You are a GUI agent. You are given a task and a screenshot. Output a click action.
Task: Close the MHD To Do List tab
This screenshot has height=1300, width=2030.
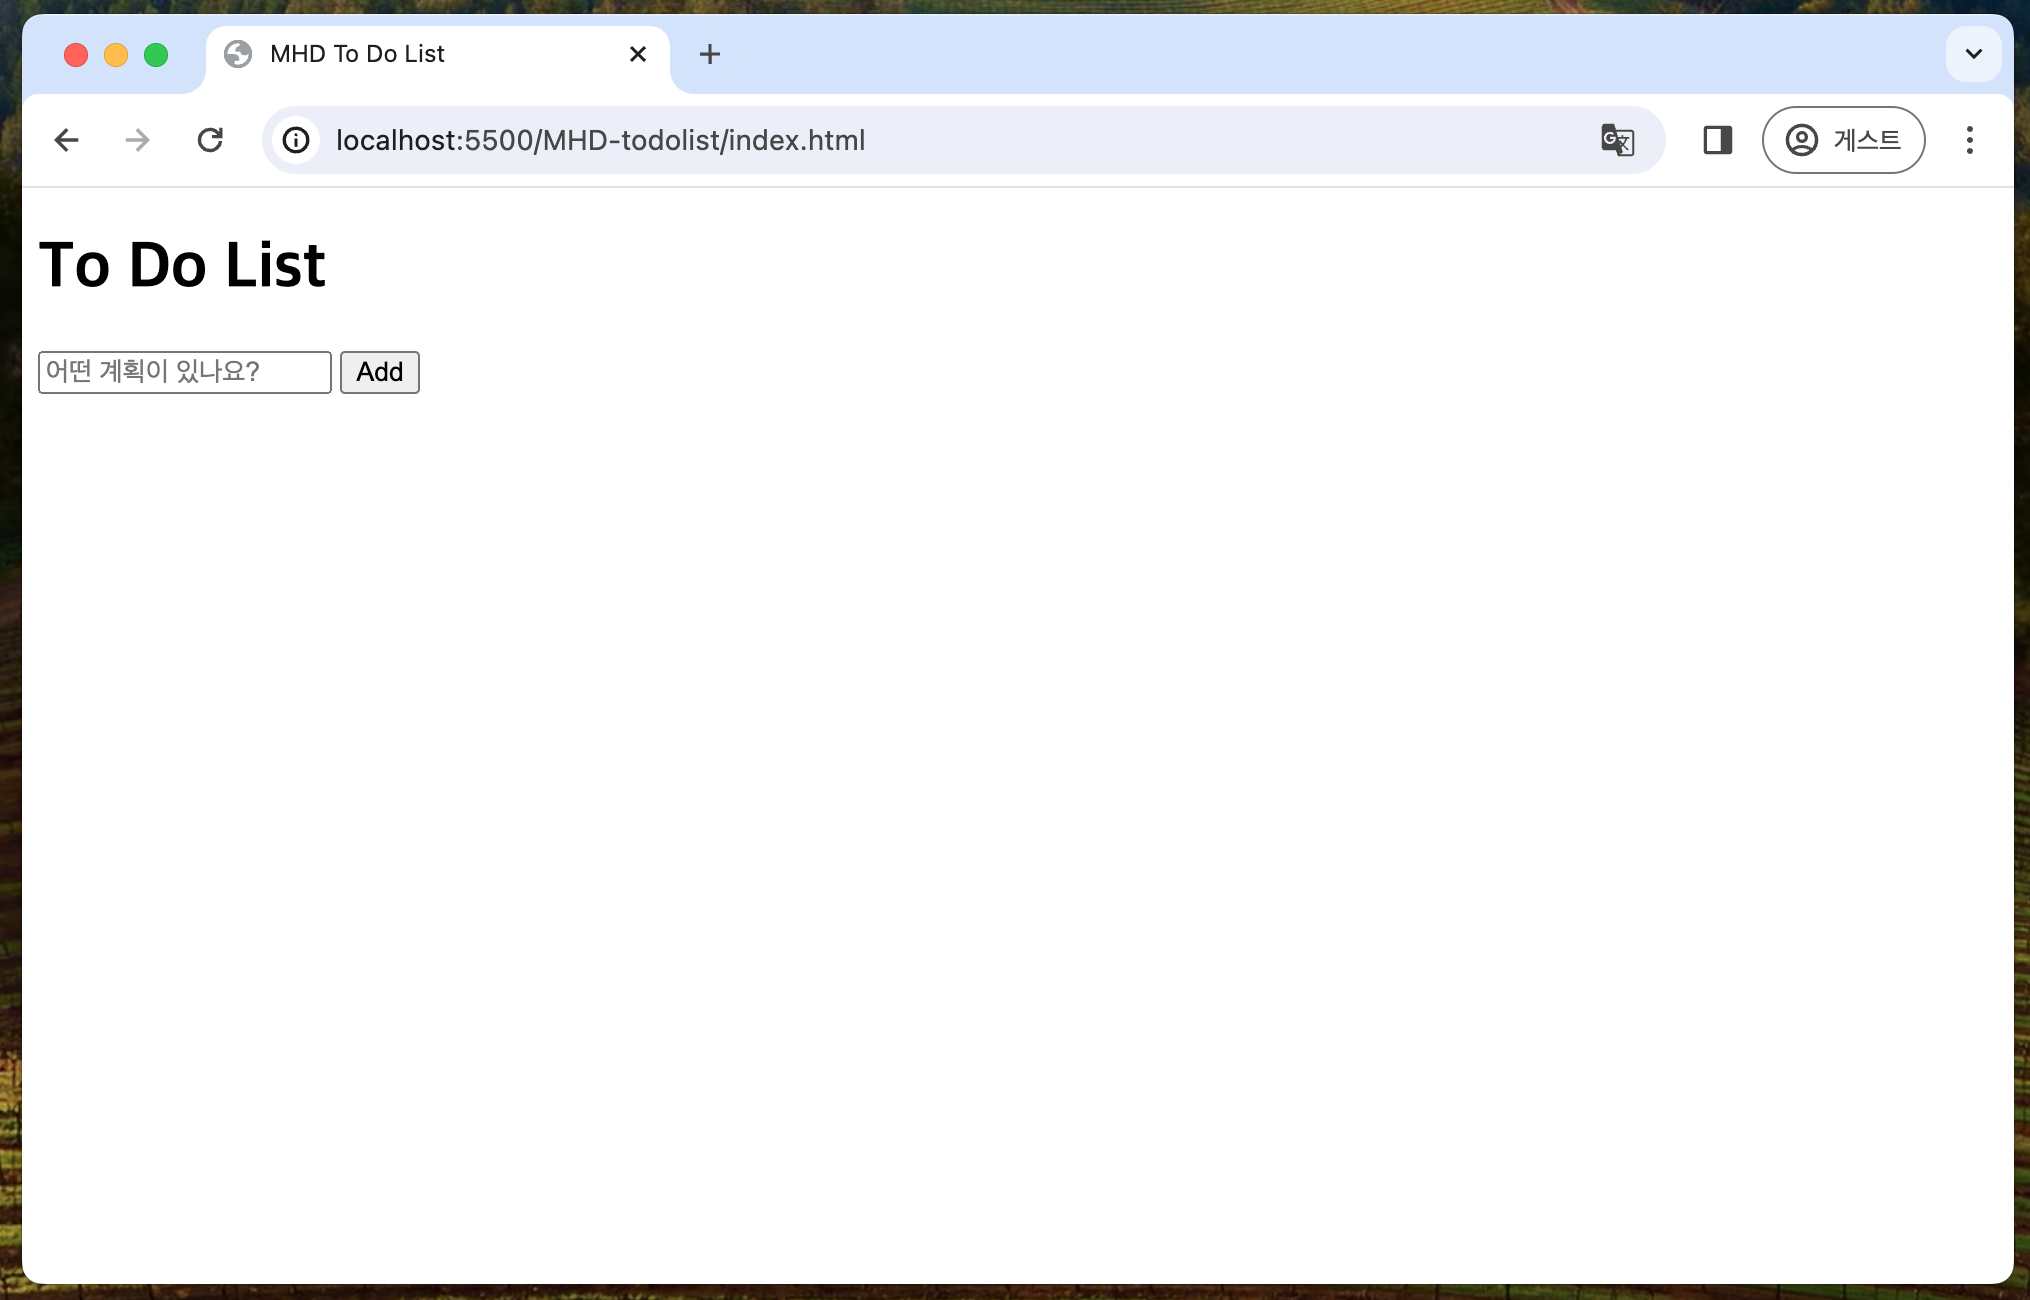coord(638,54)
